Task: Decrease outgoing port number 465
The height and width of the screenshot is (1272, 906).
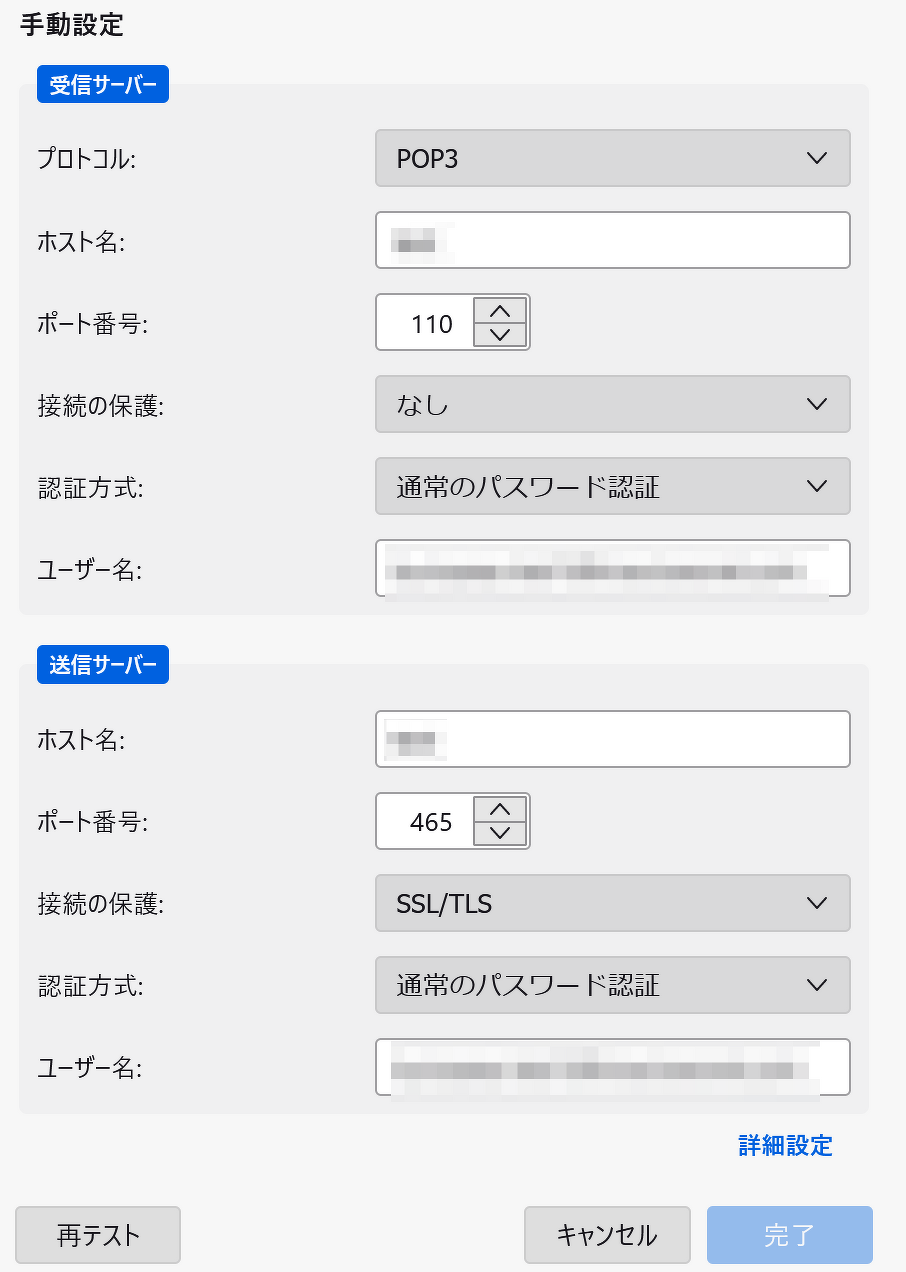Action: pos(501,834)
